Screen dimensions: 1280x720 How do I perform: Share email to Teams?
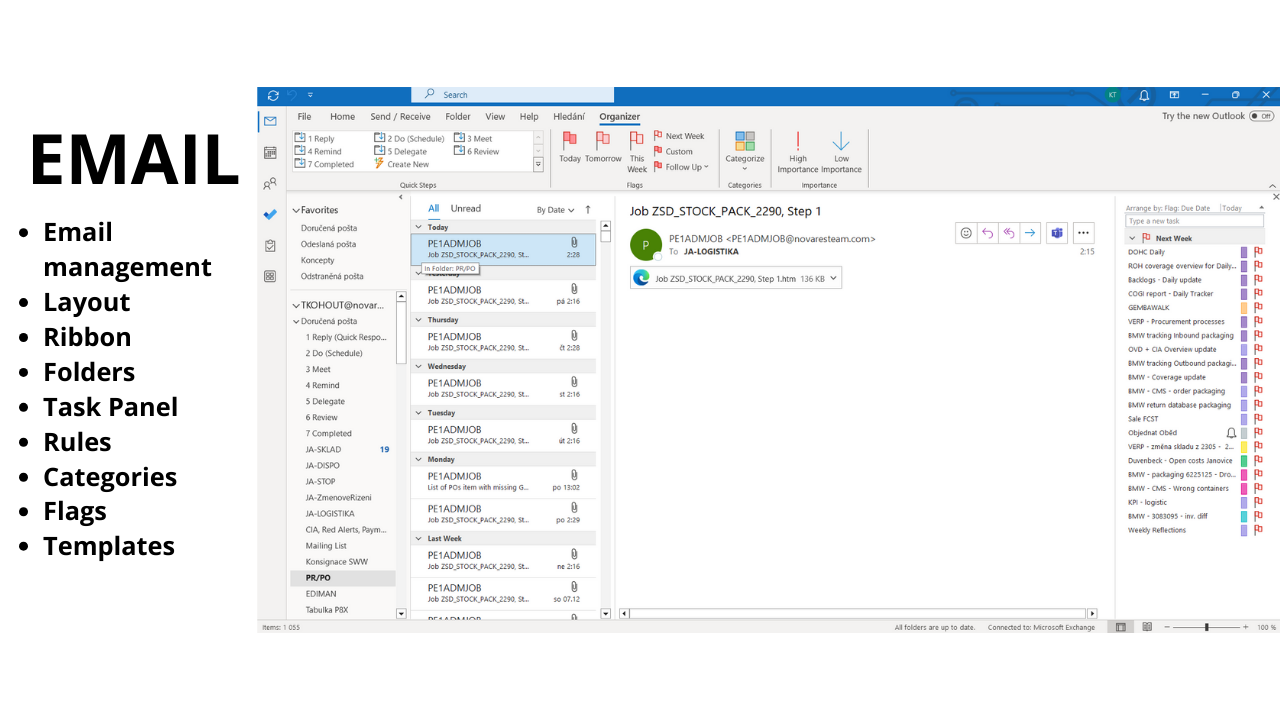(x=1056, y=233)
